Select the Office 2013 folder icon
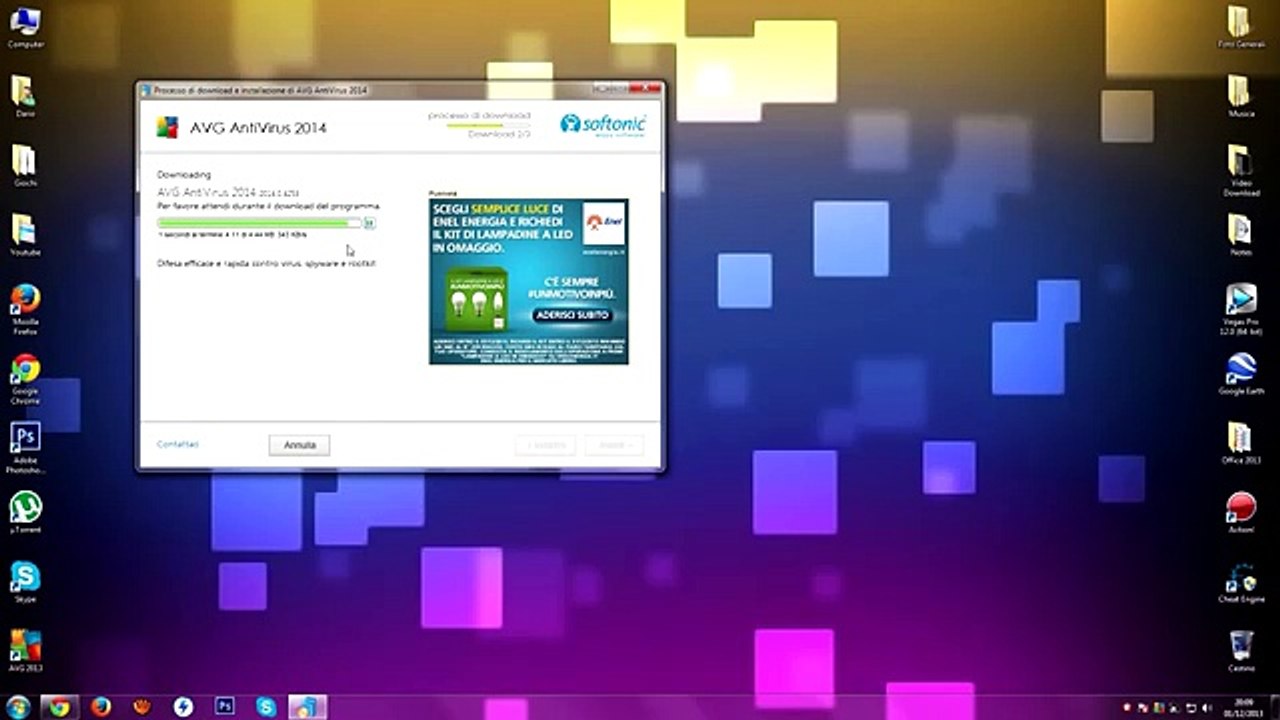This screenshot has width=1280, height=720. tap(1240, 442)
